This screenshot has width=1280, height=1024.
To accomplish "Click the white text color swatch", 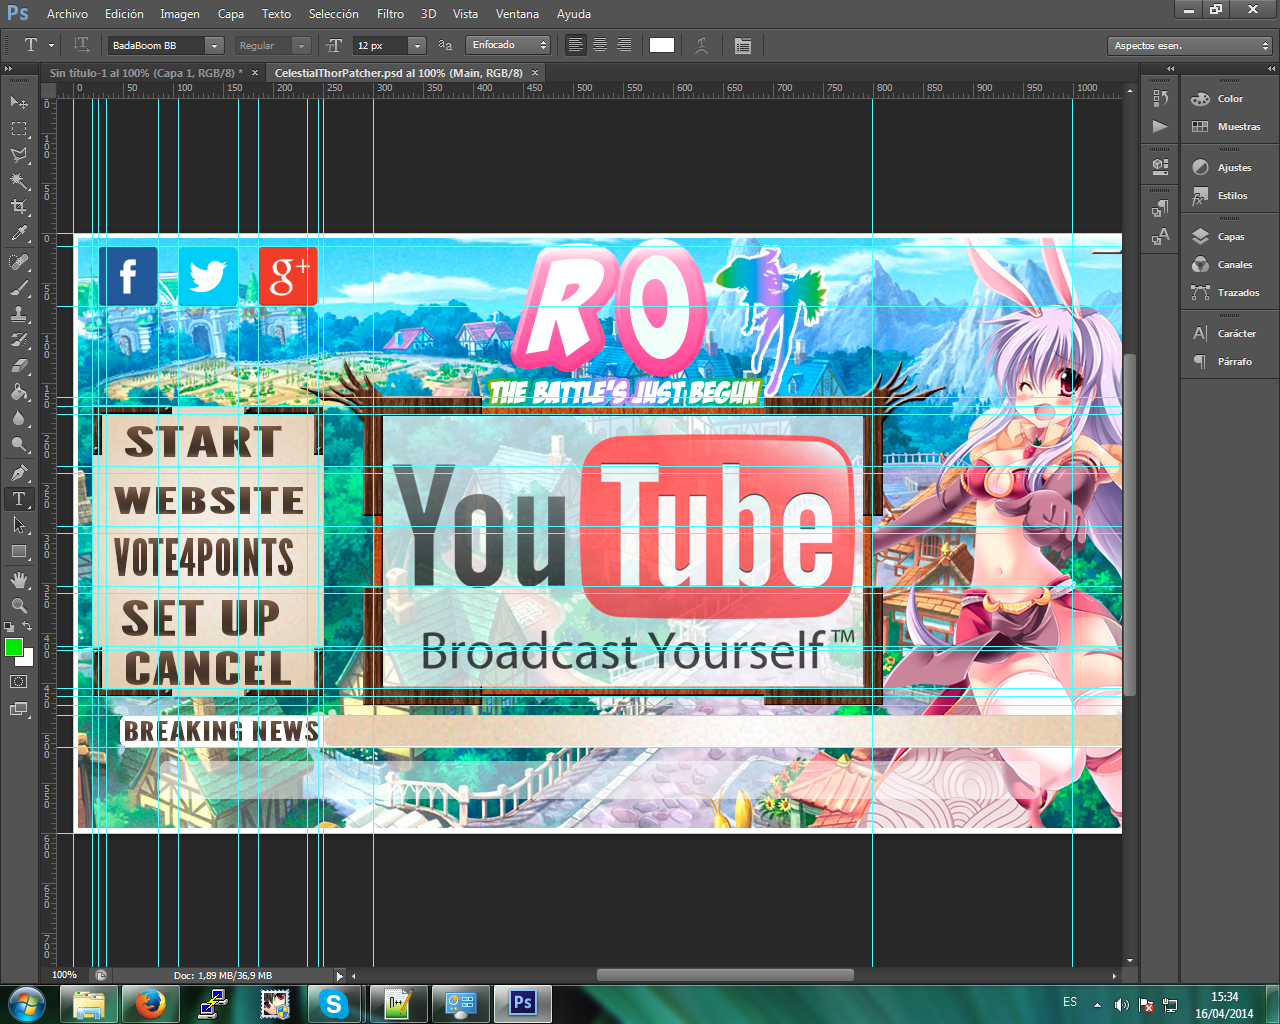I will [x=662, y=45].
